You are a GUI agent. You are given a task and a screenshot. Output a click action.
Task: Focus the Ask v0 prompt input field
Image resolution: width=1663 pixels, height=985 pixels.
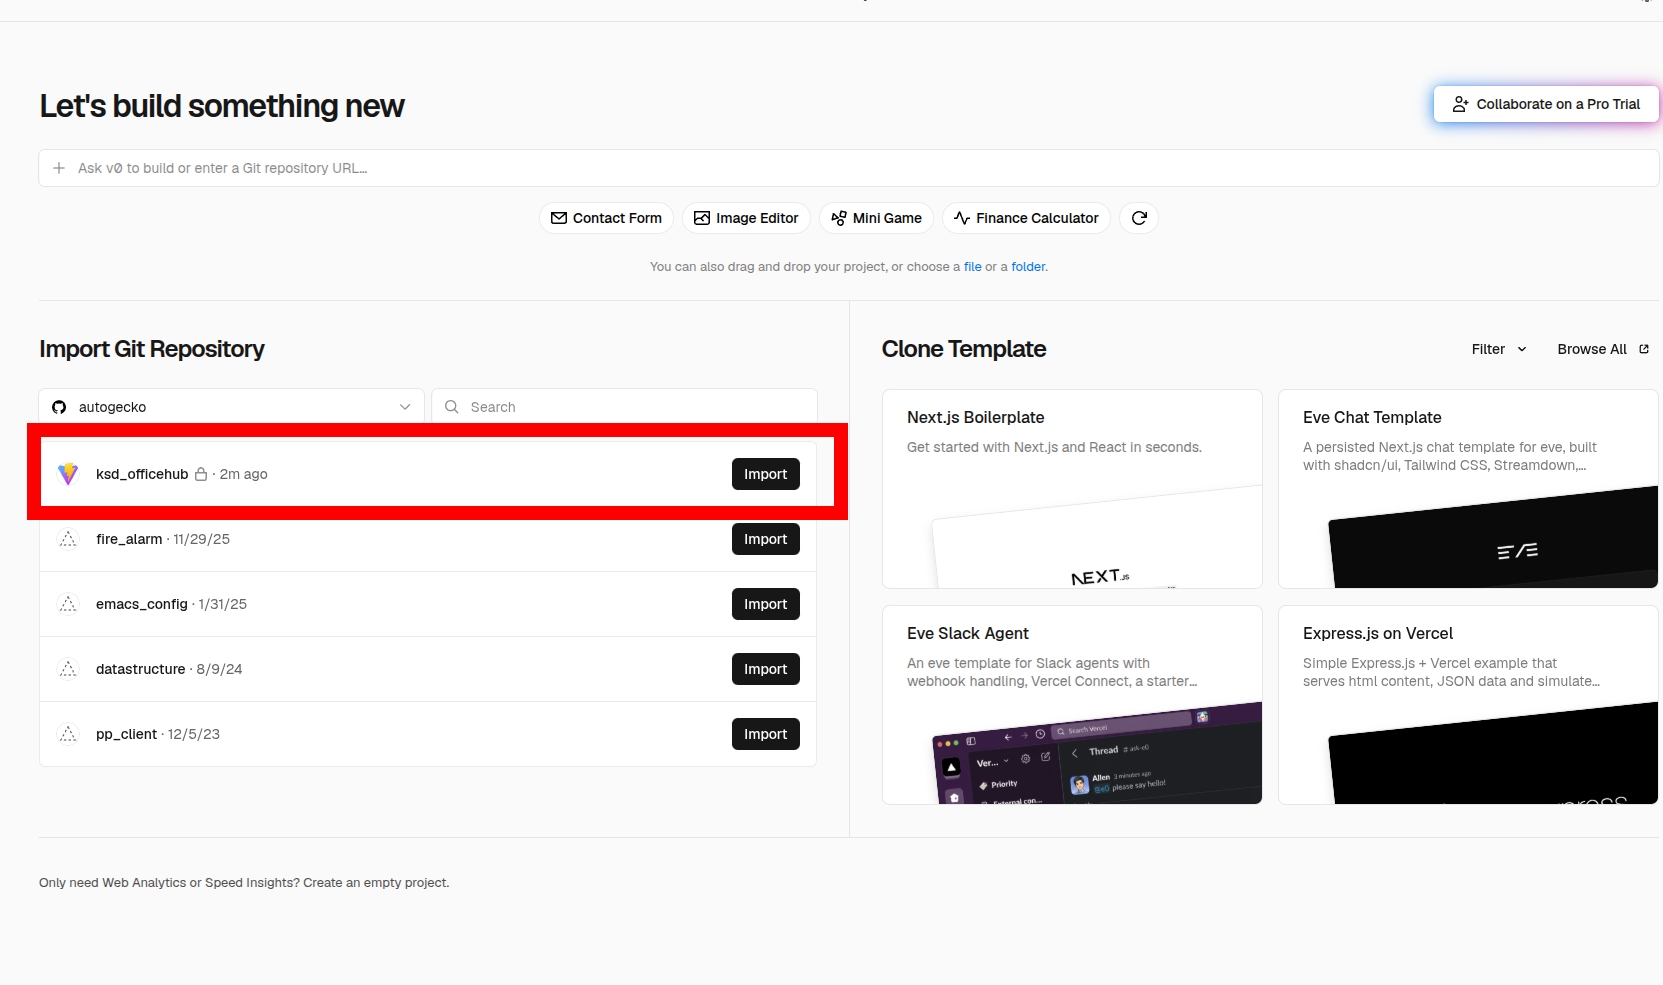click(x=849, y=168)
